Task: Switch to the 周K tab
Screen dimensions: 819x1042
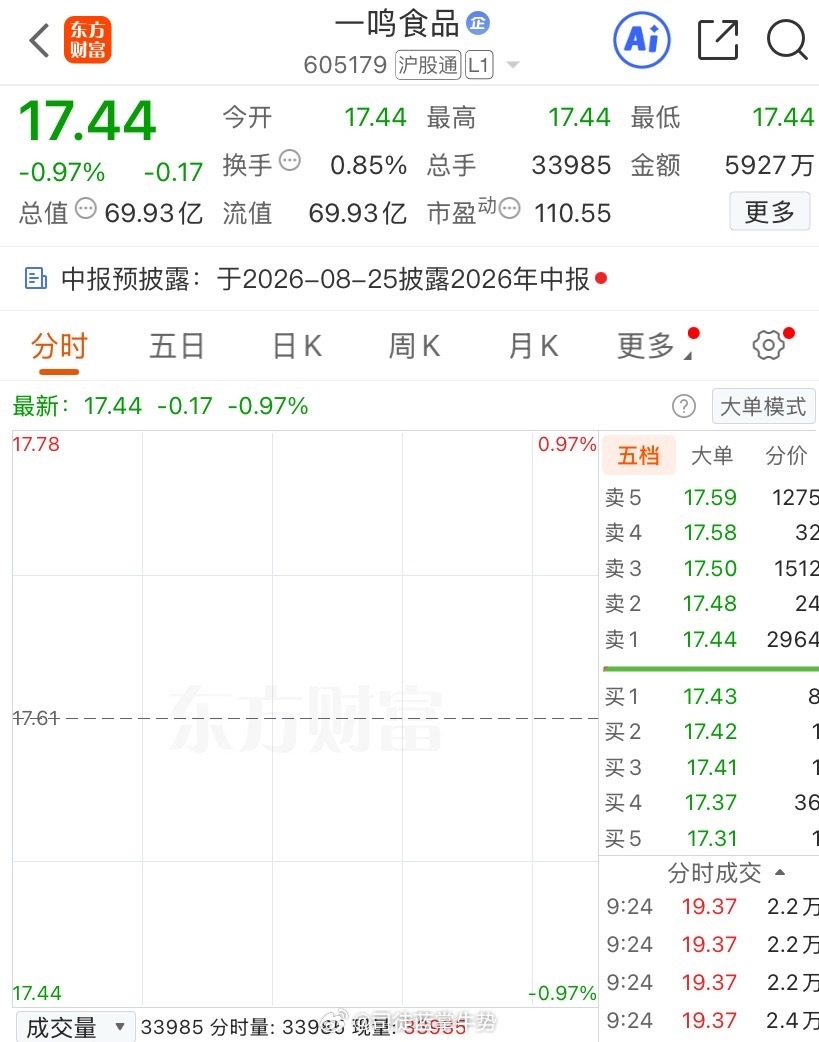Action: [x=414, y=346]
